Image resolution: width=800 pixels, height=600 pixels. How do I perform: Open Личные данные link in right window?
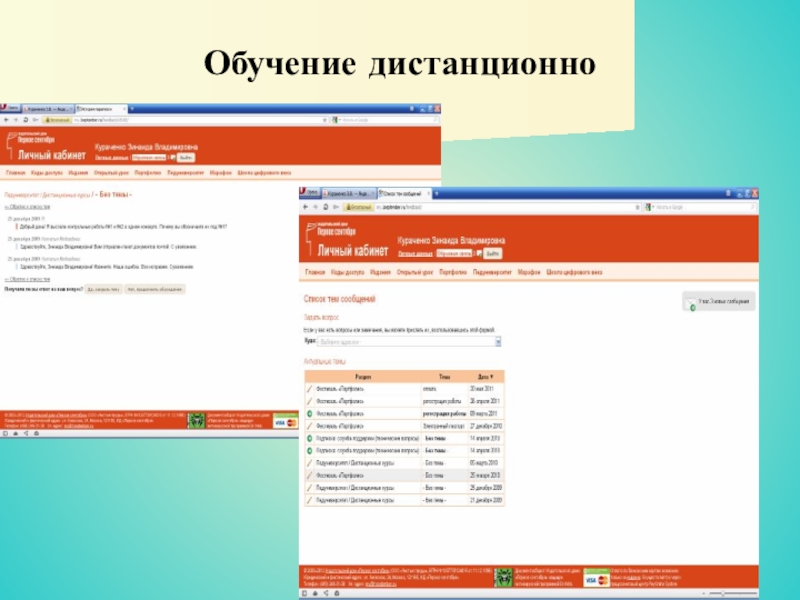pyautogui.click(x=415, y=254)
